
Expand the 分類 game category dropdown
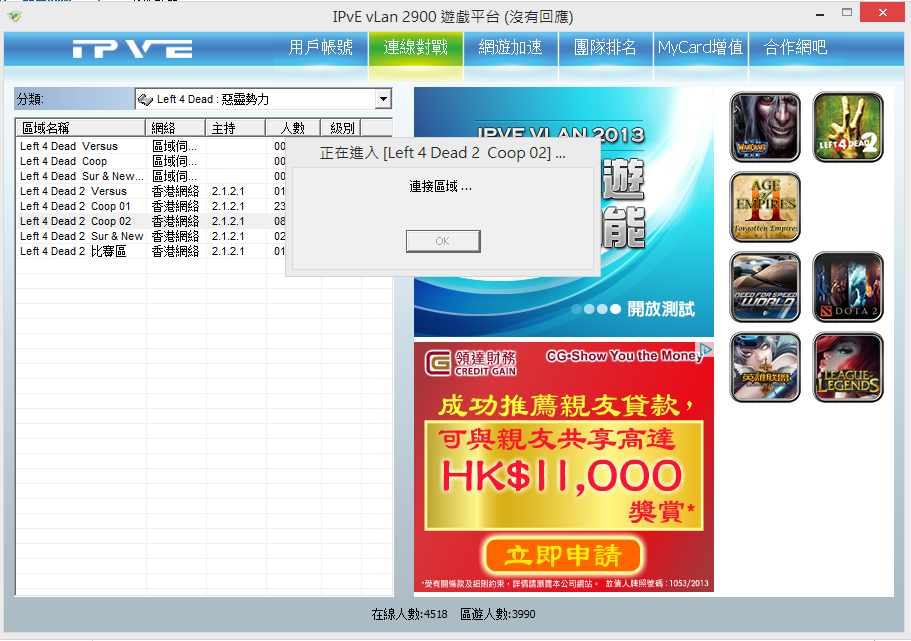click(383, 99)
